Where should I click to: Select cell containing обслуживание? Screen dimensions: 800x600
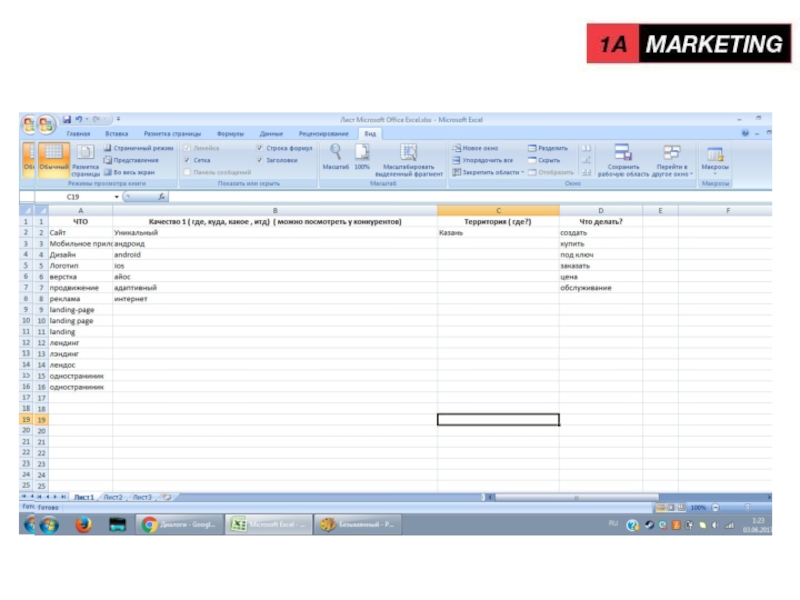(601, 288)
